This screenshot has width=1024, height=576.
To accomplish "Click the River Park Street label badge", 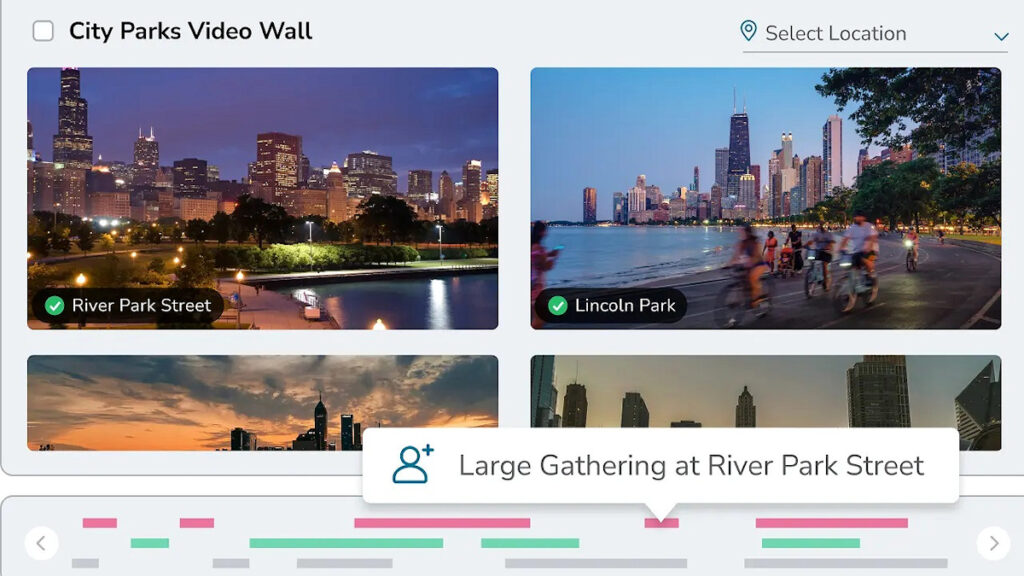I will [x=128, y=305].
